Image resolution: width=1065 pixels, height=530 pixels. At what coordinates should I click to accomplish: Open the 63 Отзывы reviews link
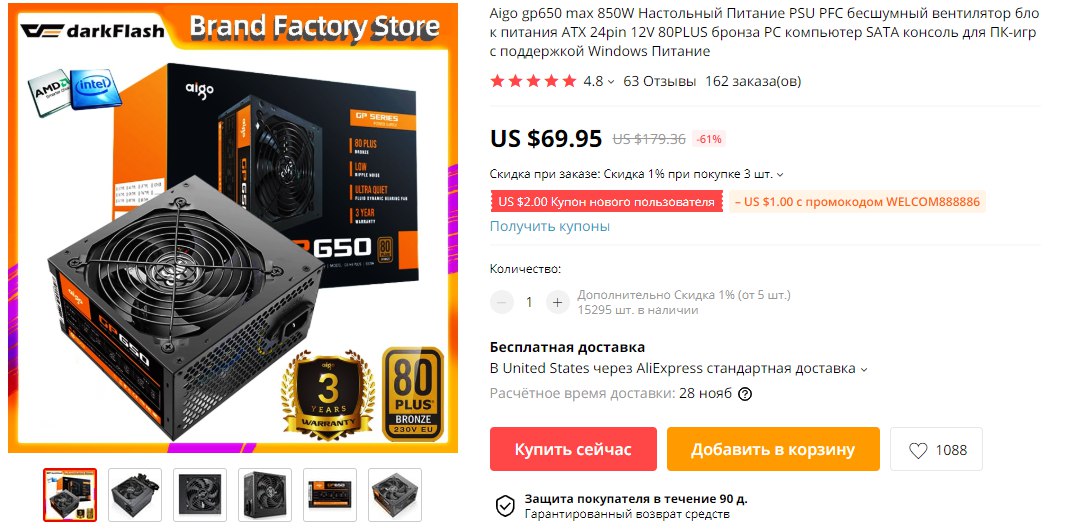click(660, 82)
